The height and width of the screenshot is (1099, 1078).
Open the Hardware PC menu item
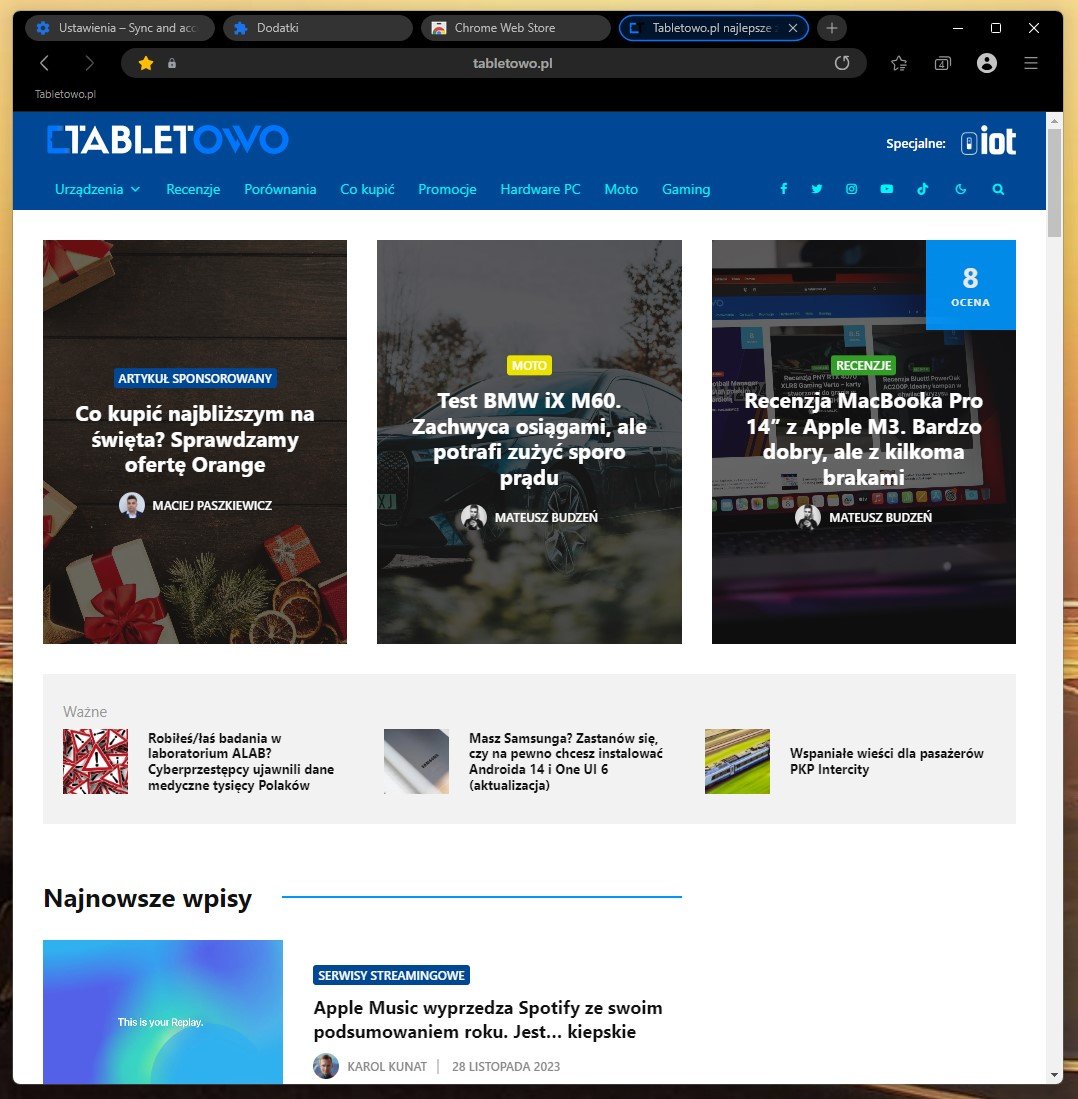pyautogui.click(x=540, y=189)
